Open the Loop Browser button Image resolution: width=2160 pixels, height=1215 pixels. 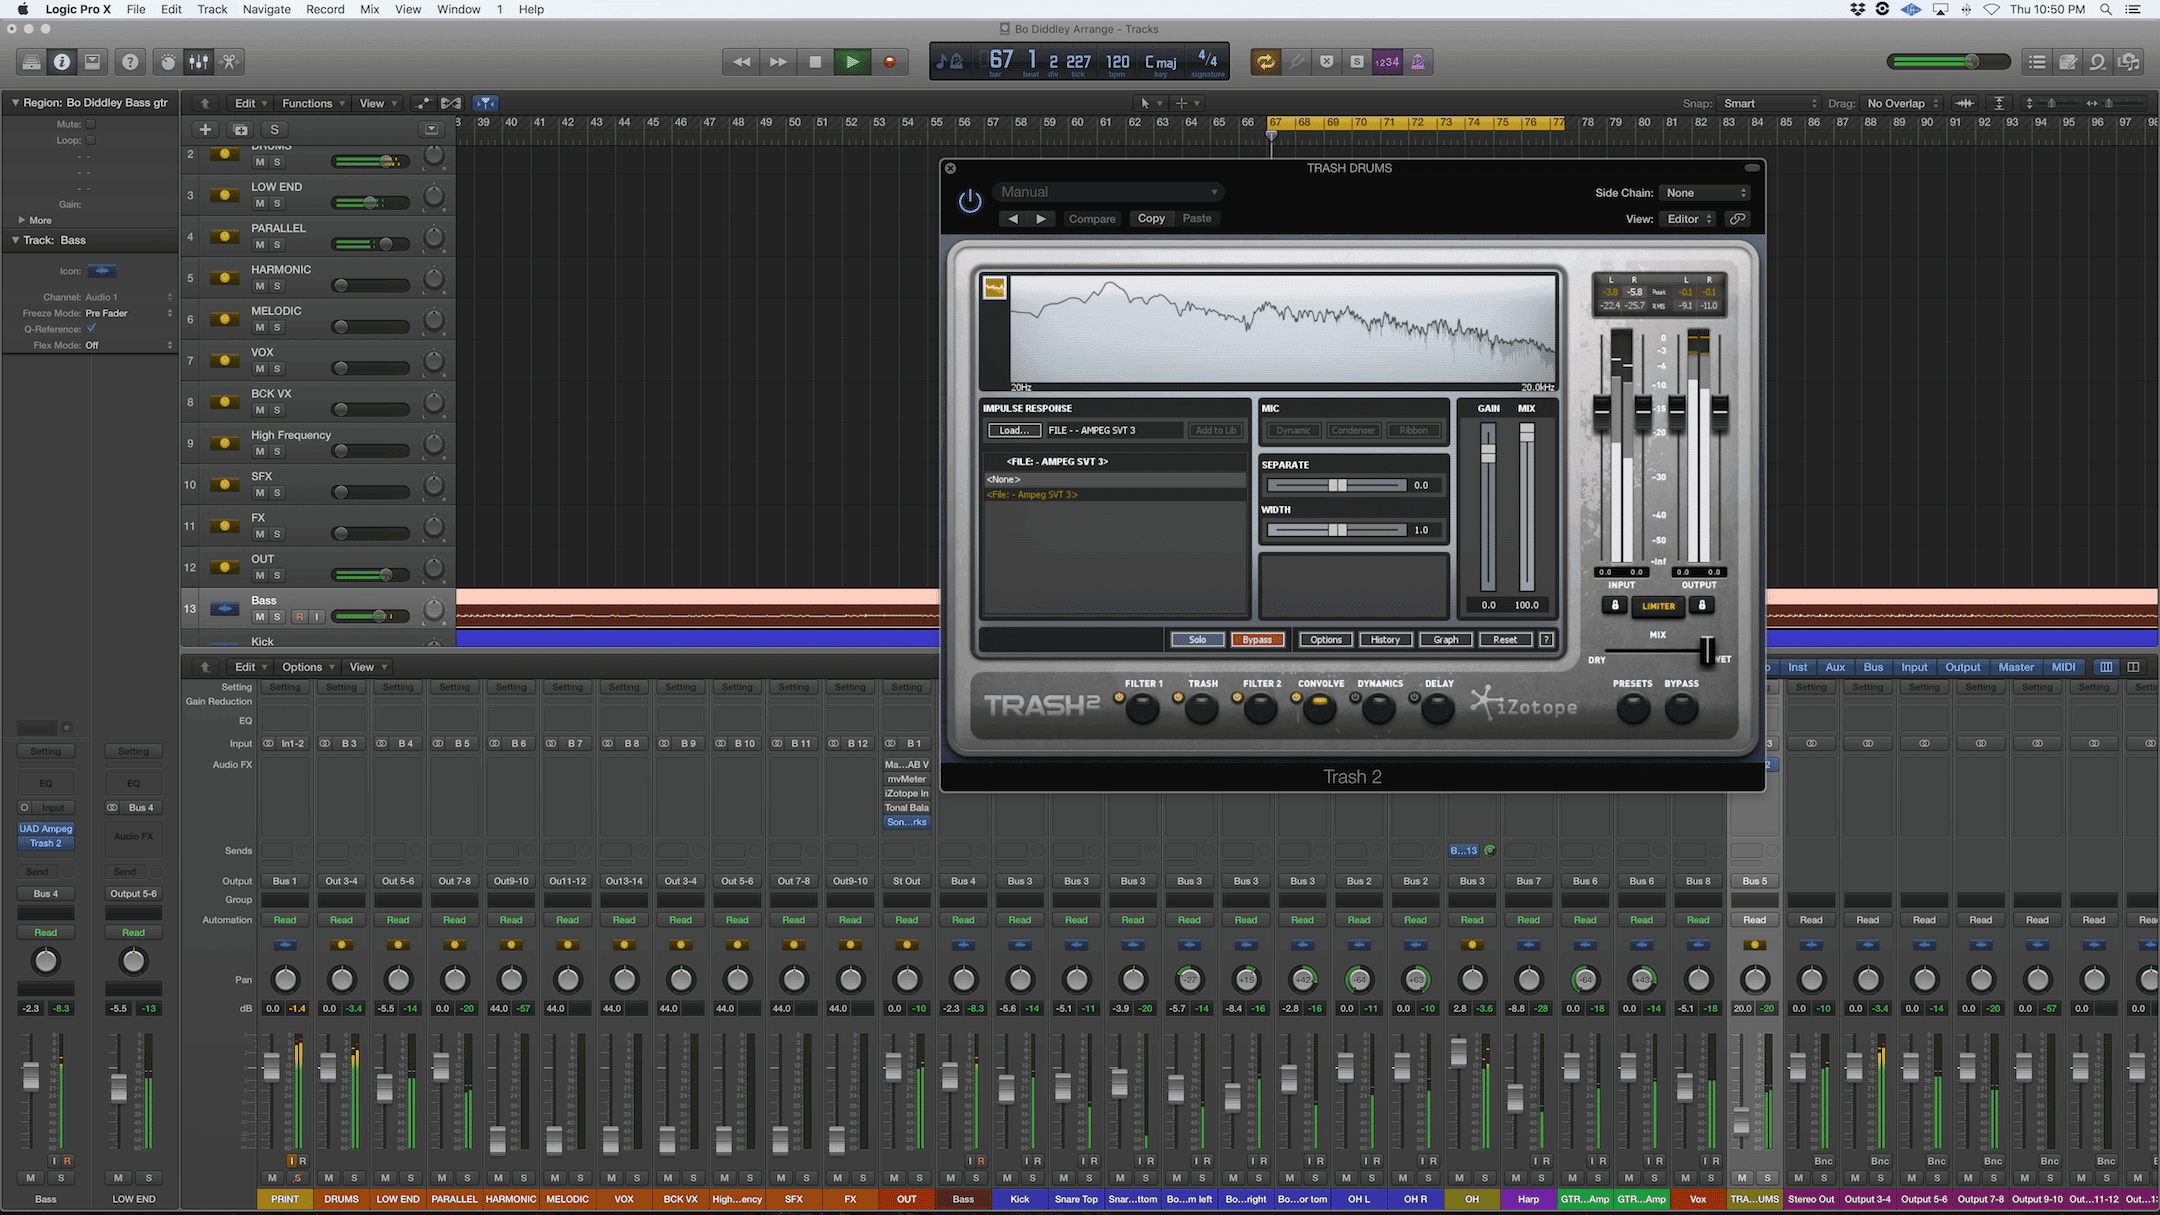click(x=2098, y=62)
